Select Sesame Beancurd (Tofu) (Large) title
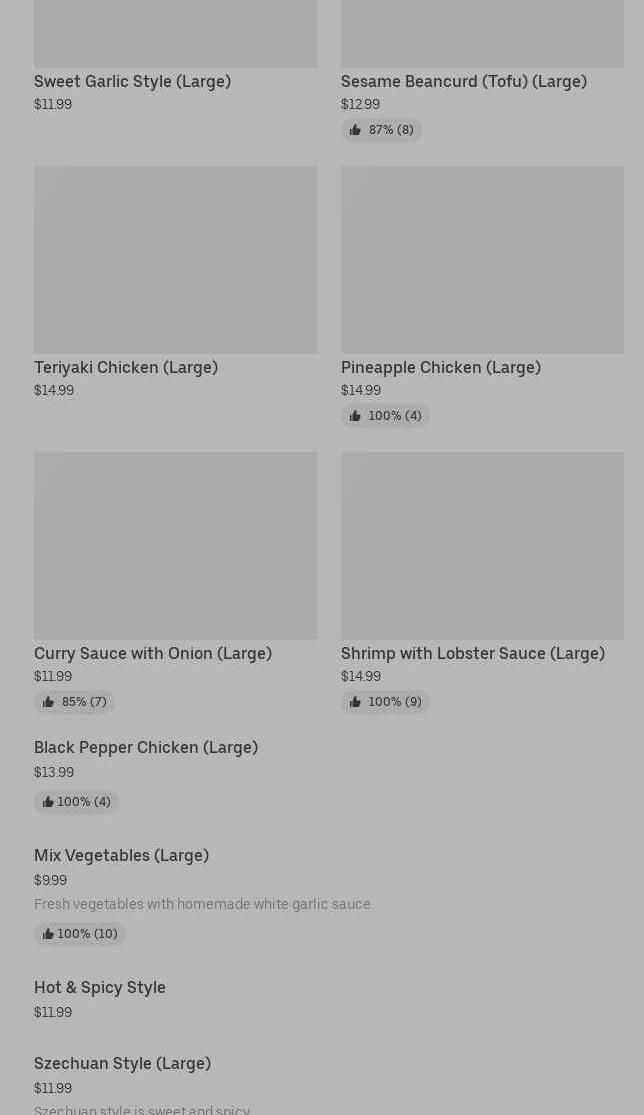This screenshot has height=1115, width=644. [x=463, y=81]
